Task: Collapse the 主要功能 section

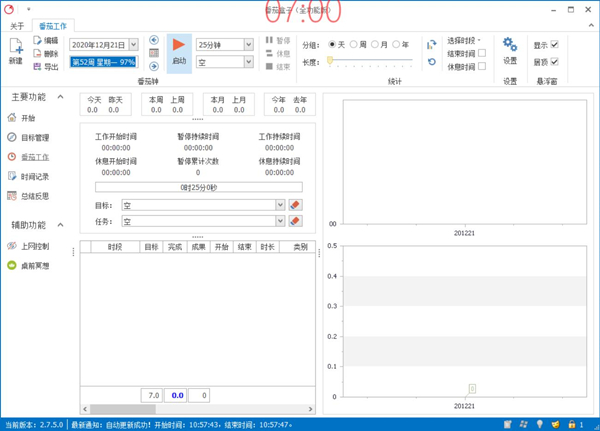Action: click(60, 97)
